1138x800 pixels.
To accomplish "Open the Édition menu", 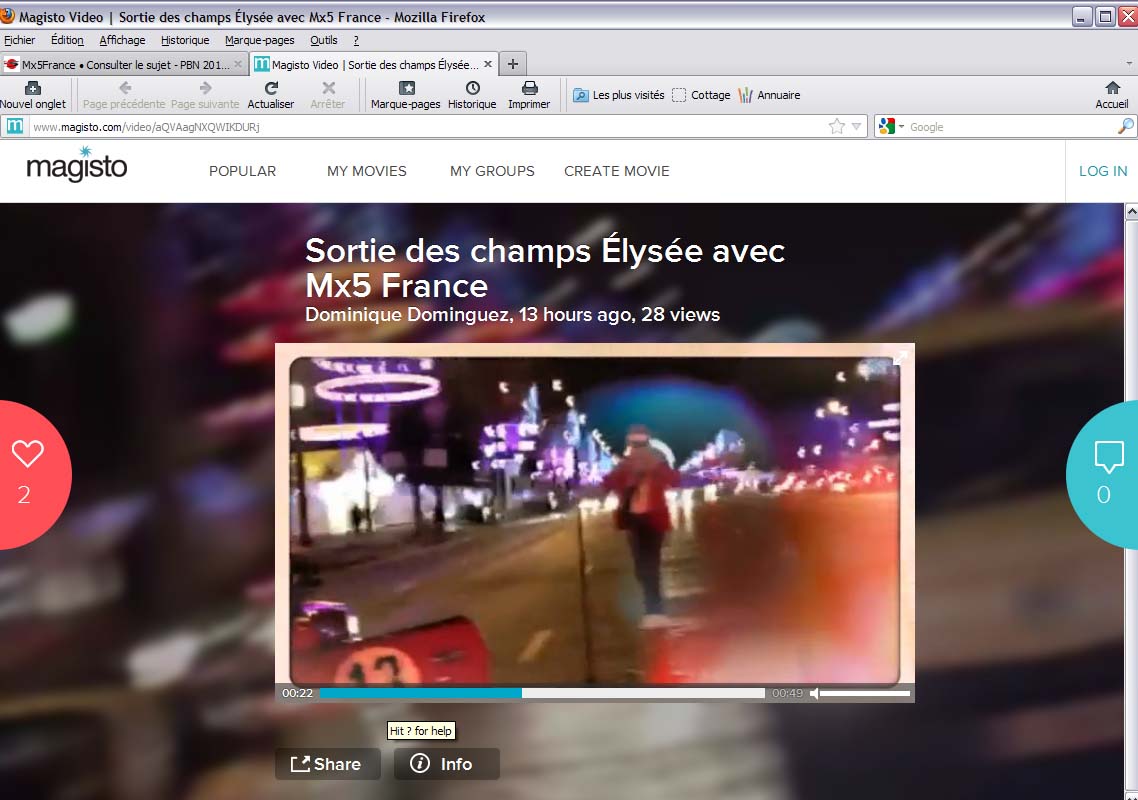I will 67,40.
